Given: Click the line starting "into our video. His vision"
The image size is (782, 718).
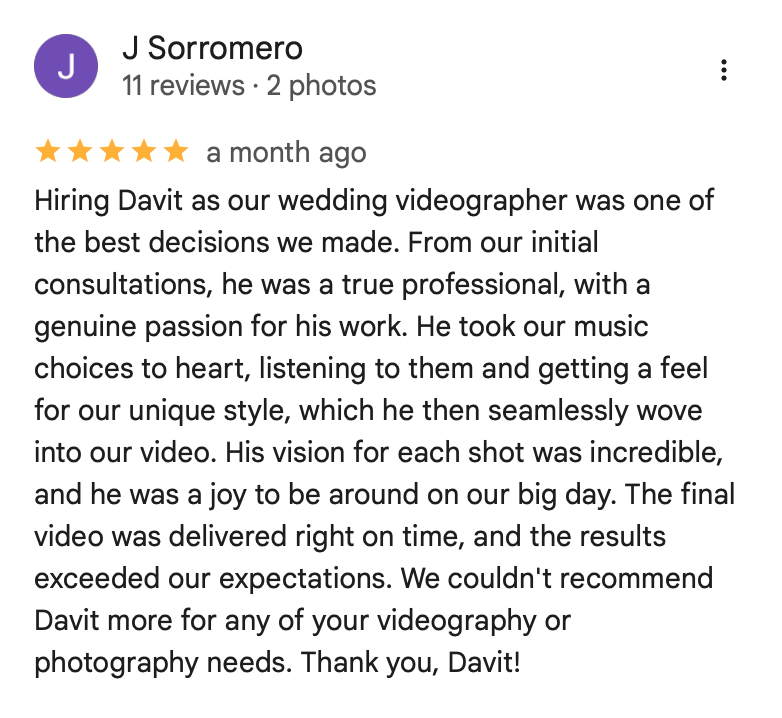Looking at the screenshot, I should coord(379,453).
